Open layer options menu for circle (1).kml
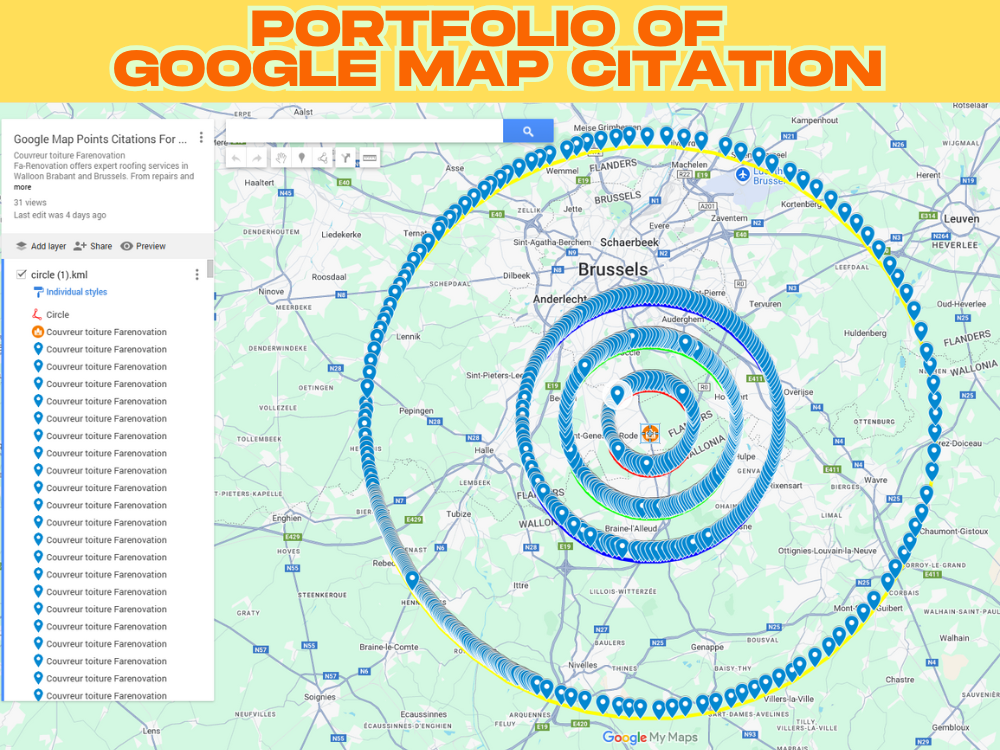This screenshot has width=1000, height=750. click(196, 274)
